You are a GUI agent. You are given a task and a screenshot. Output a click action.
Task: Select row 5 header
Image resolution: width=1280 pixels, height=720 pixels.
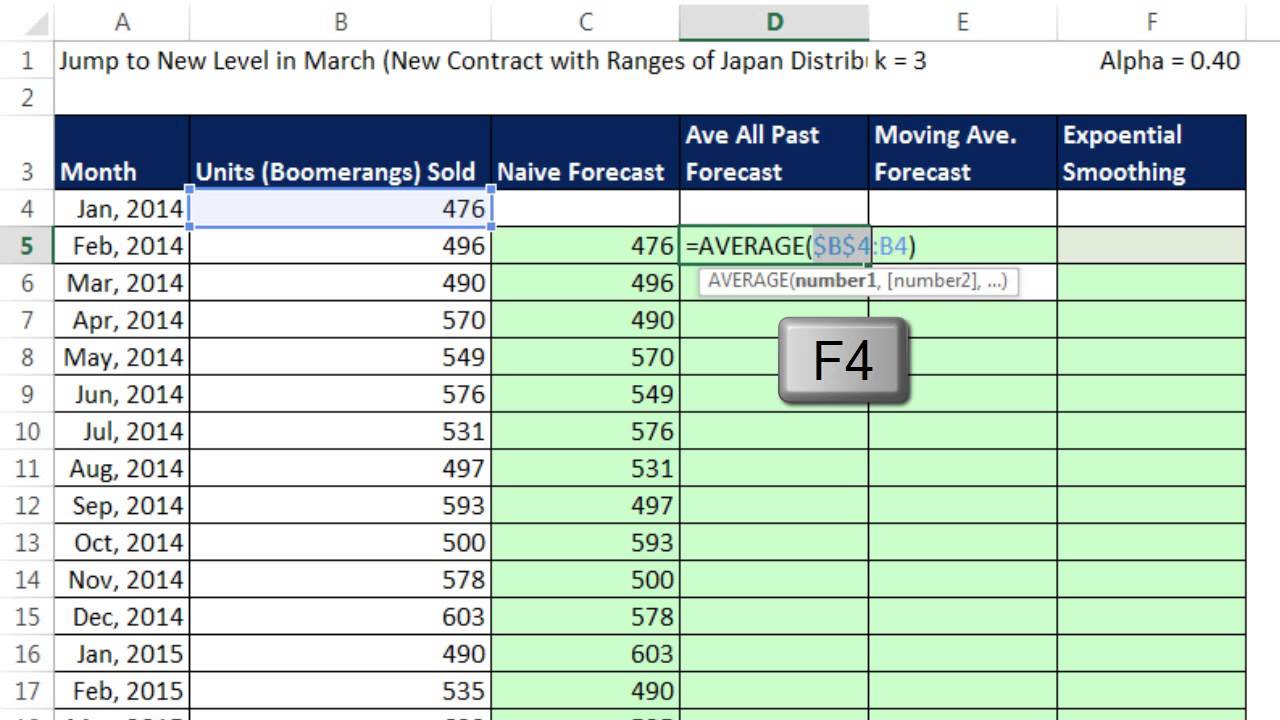click(26, 246)
